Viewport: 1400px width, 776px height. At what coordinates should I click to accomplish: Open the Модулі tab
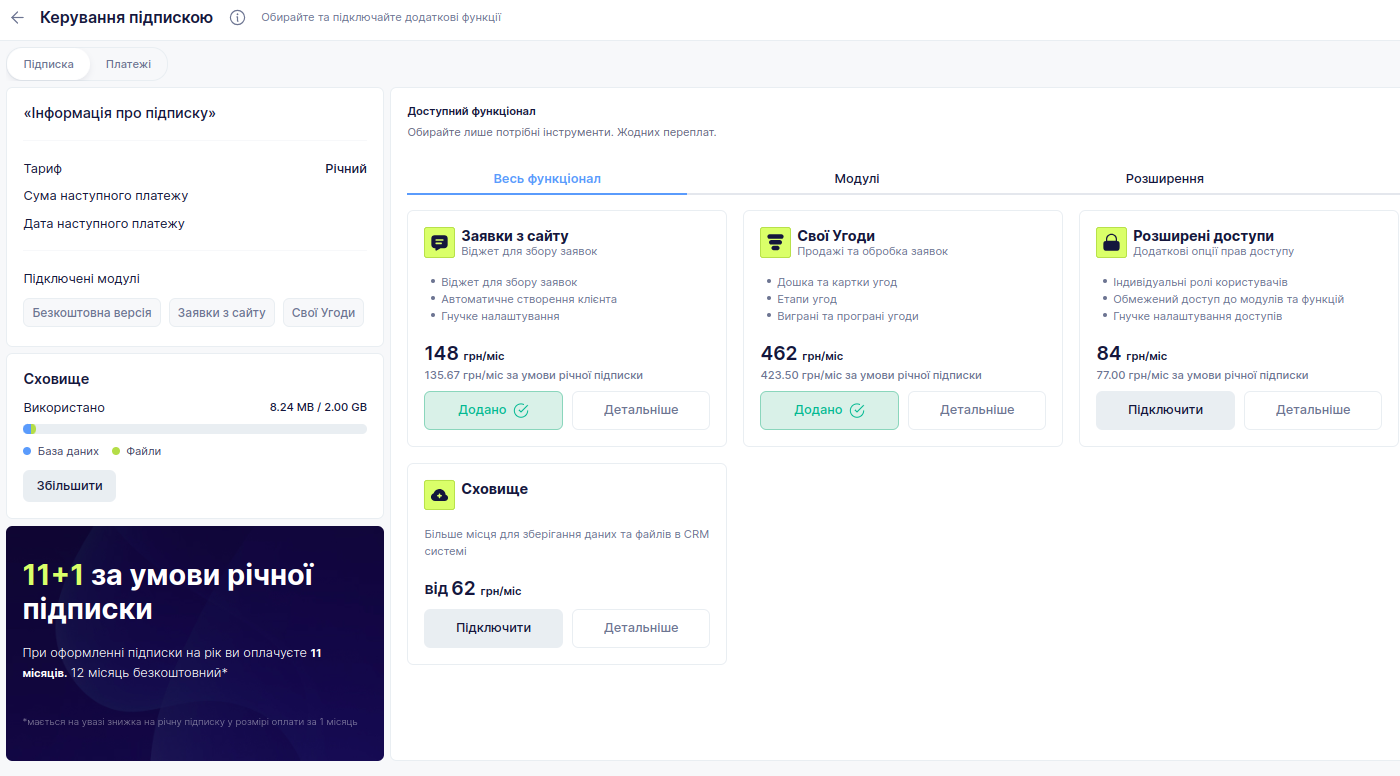(x=857, y=179)
